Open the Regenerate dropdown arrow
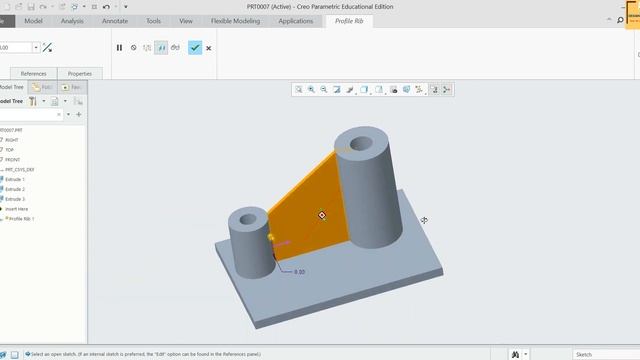This screenshot has width=640, height=360. tap(84, 7)
